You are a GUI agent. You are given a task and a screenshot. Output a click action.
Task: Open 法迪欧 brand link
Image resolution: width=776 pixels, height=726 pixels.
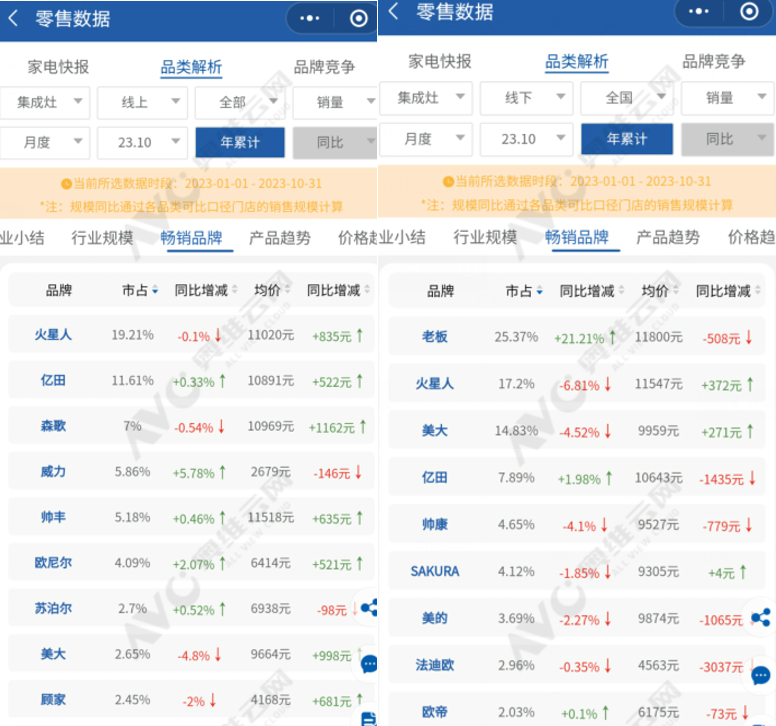pos(435,665)
